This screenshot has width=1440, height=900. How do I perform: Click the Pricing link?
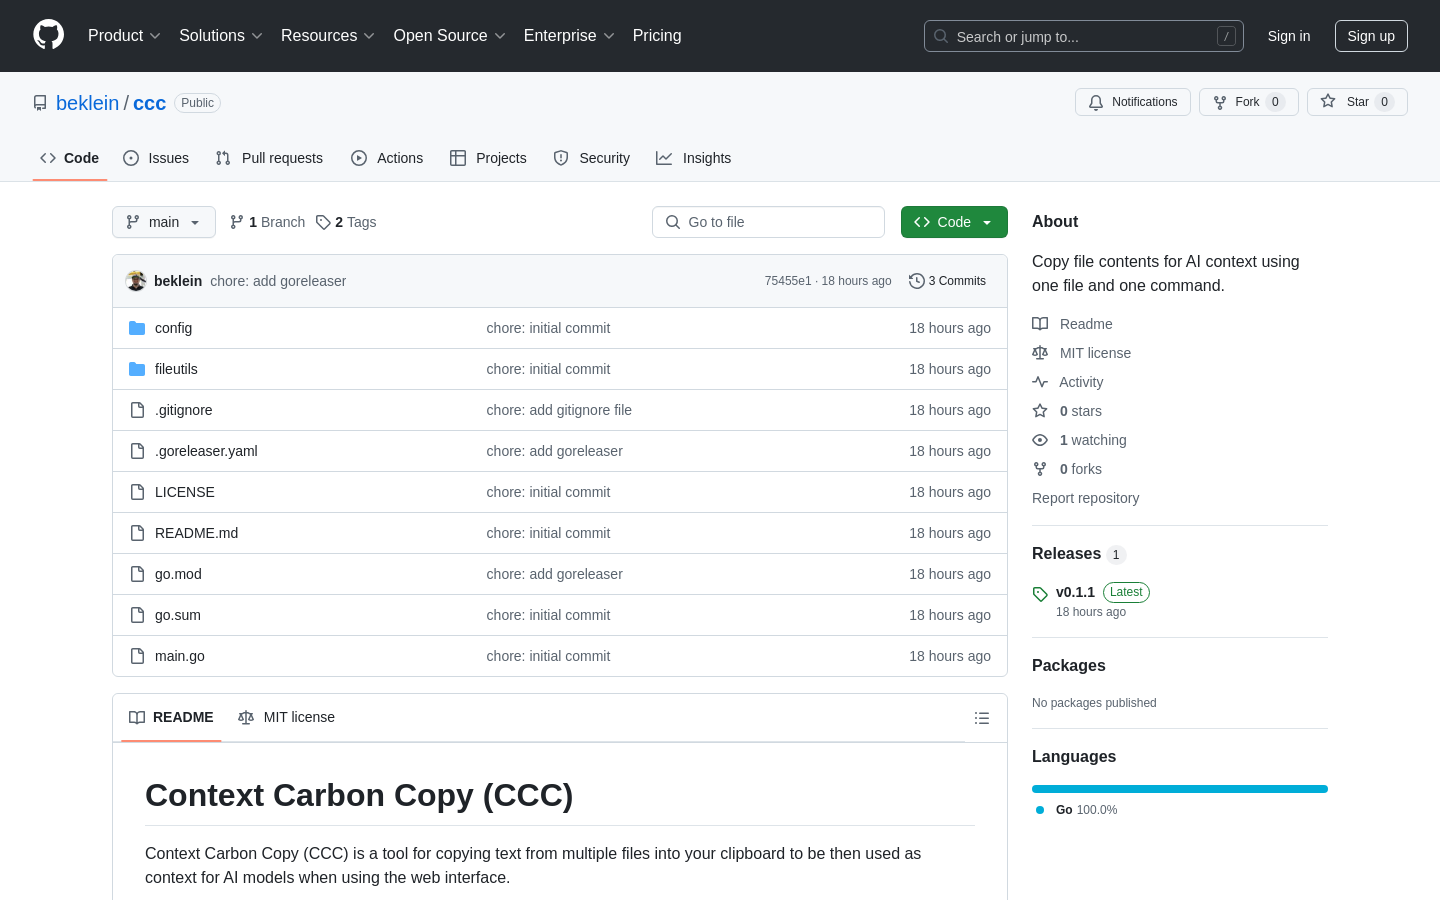pos(657,36)
